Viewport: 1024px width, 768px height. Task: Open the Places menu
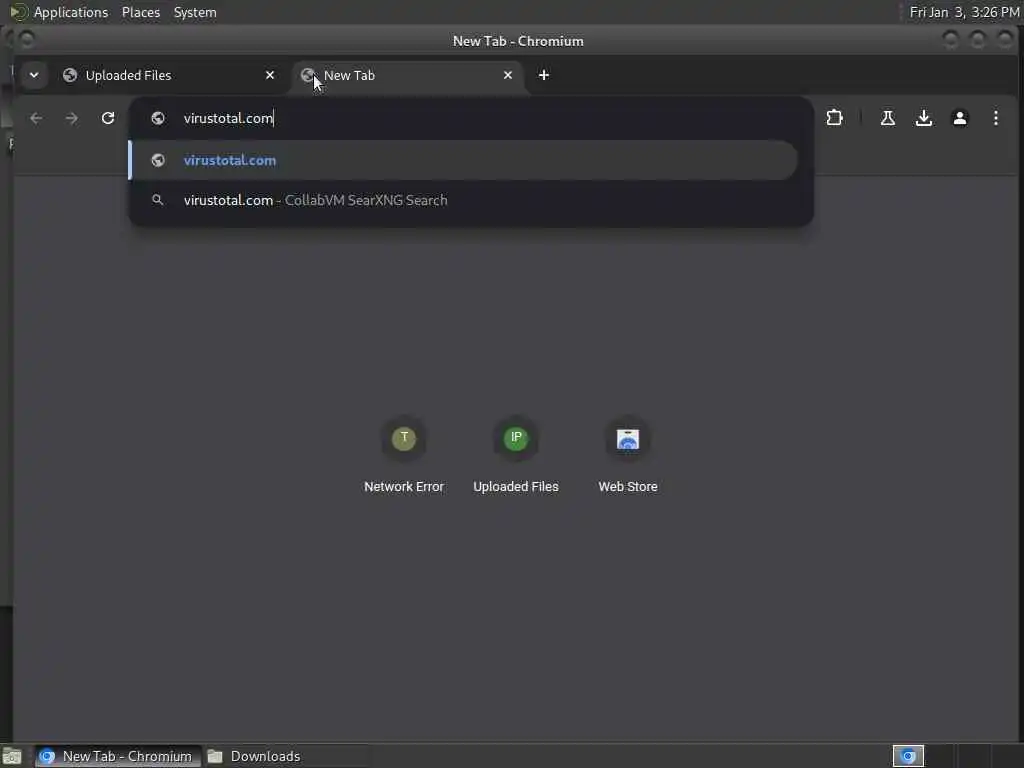coord(140,12)
